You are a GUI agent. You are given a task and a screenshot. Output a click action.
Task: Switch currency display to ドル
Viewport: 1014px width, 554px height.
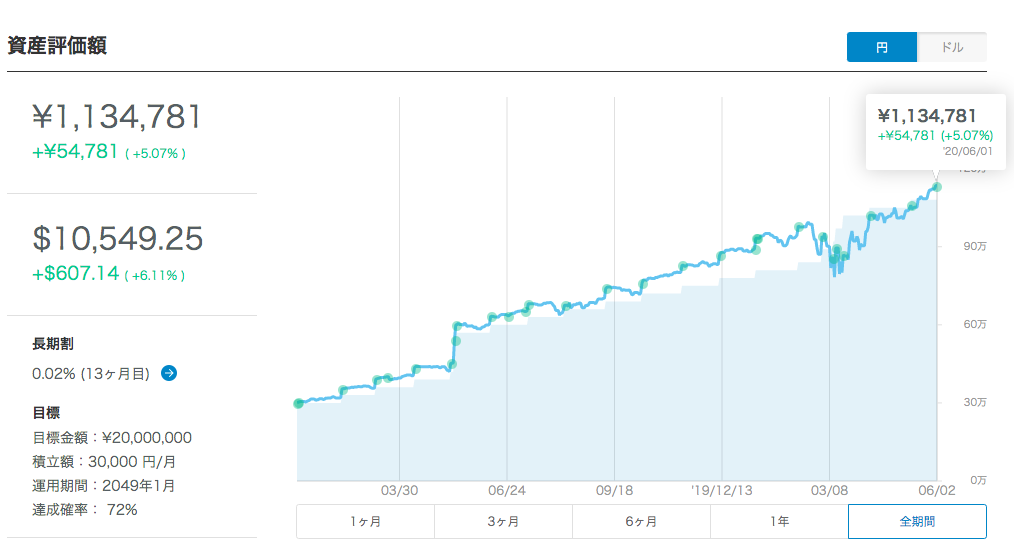pyautogui.click(x=952, y=47)
